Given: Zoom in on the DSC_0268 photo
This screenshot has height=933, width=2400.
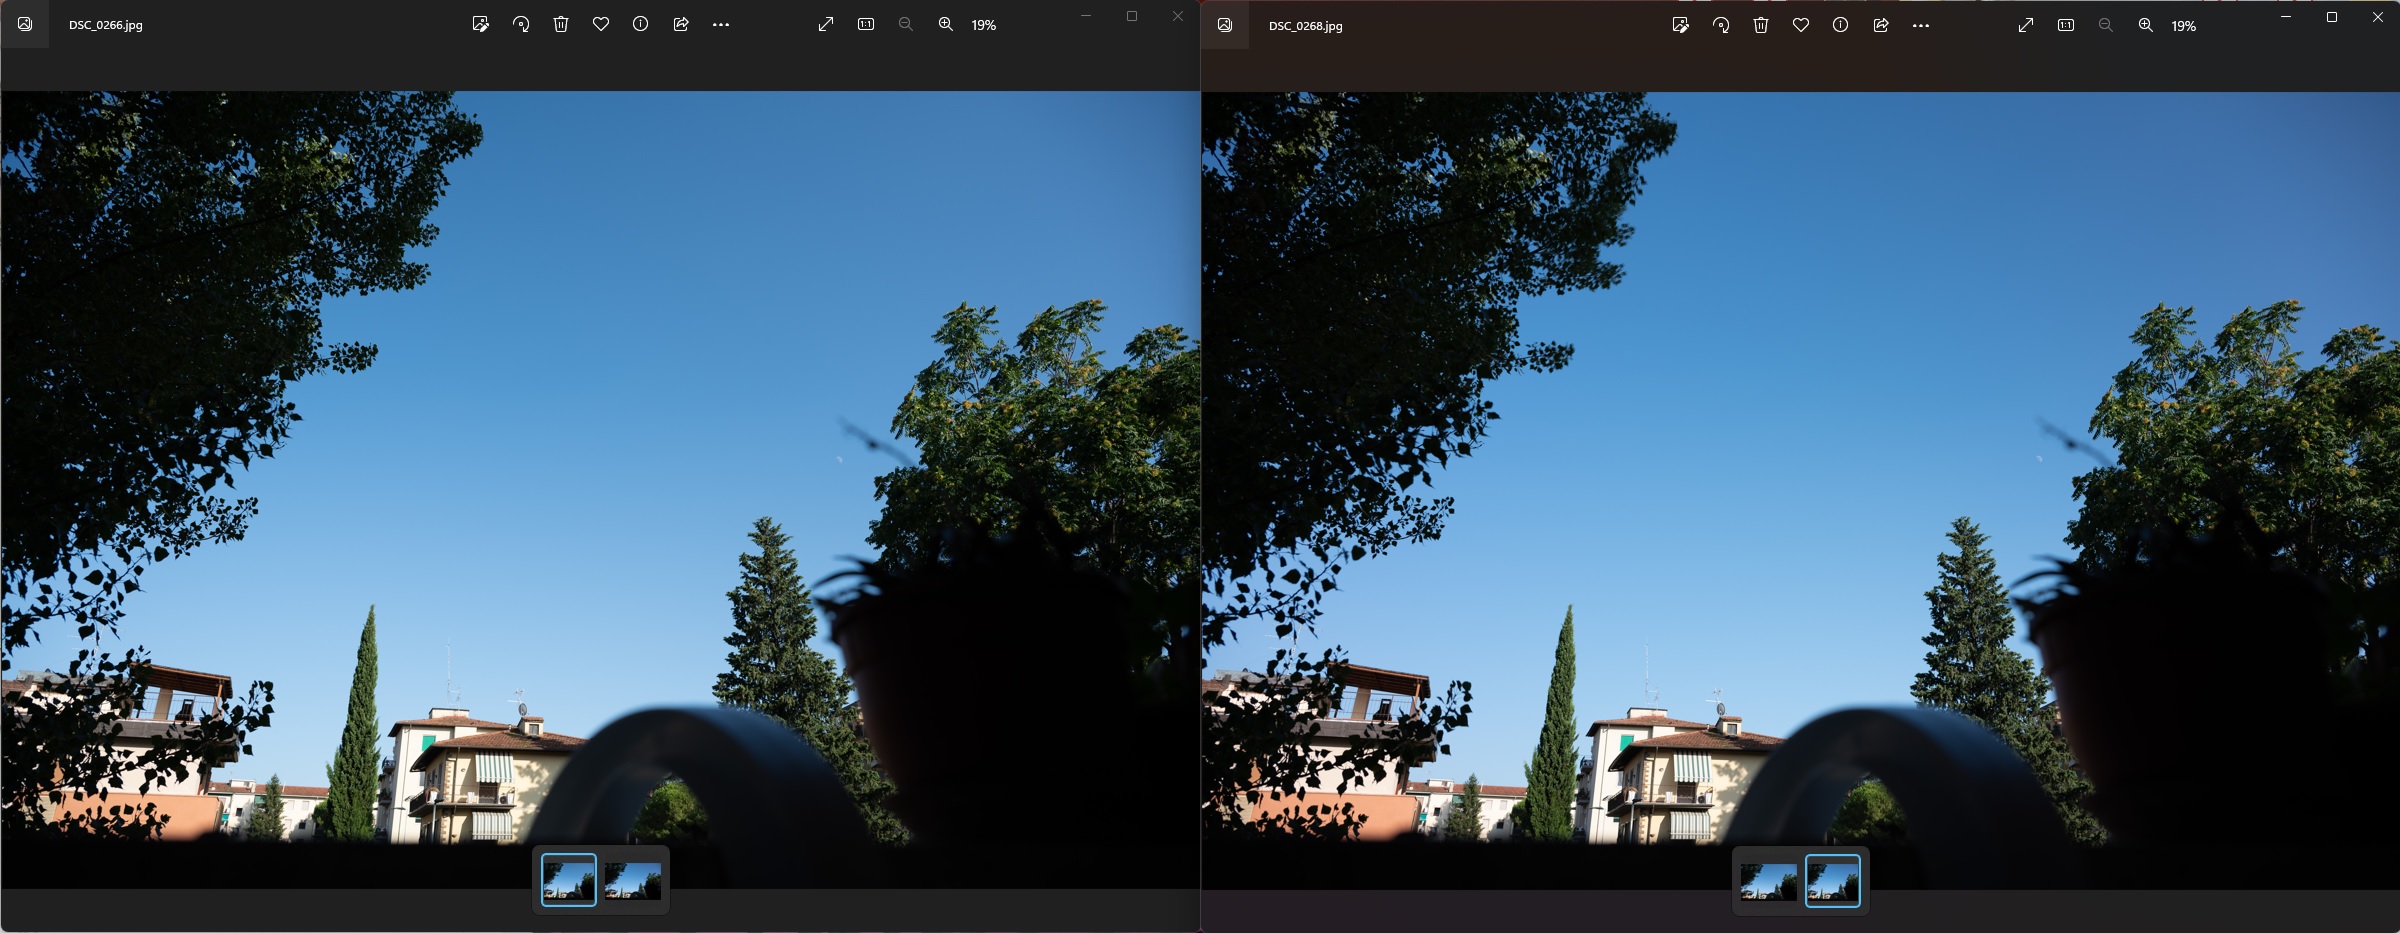Looking at the screenshot, I should click(2146, 25).
